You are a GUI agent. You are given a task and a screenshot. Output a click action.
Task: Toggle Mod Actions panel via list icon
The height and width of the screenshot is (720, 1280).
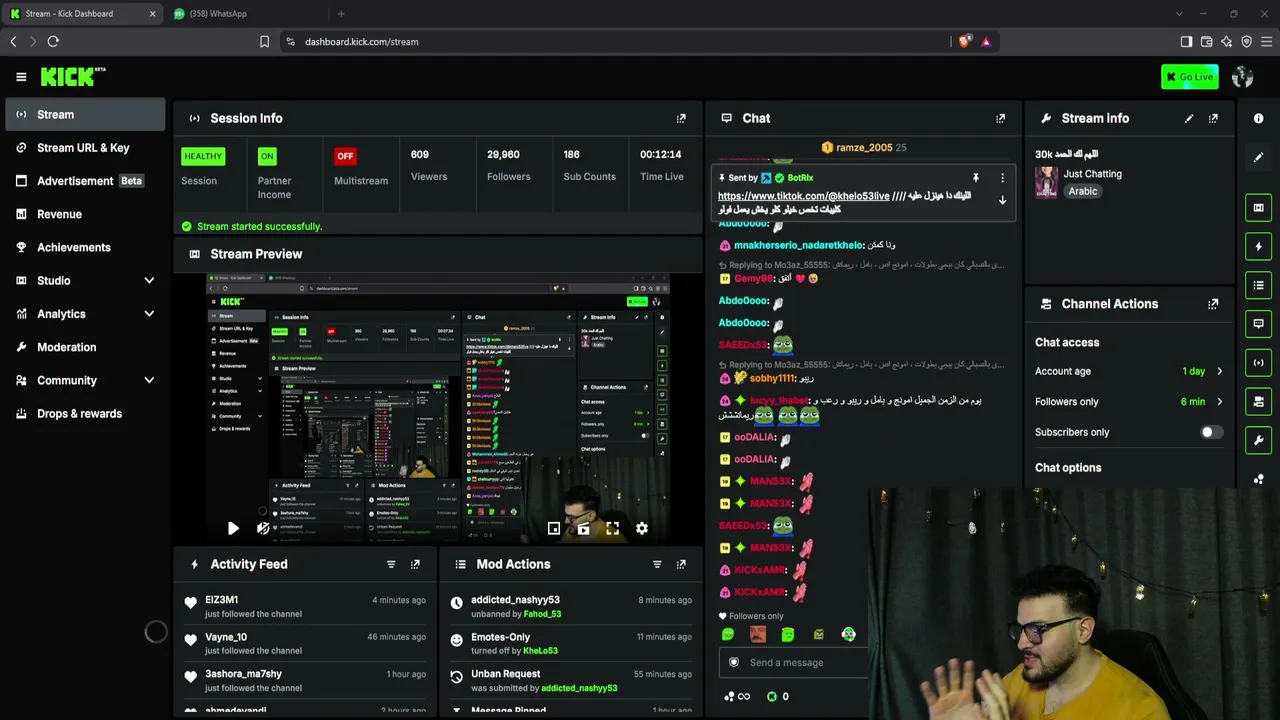click(x=1258, y=285)
